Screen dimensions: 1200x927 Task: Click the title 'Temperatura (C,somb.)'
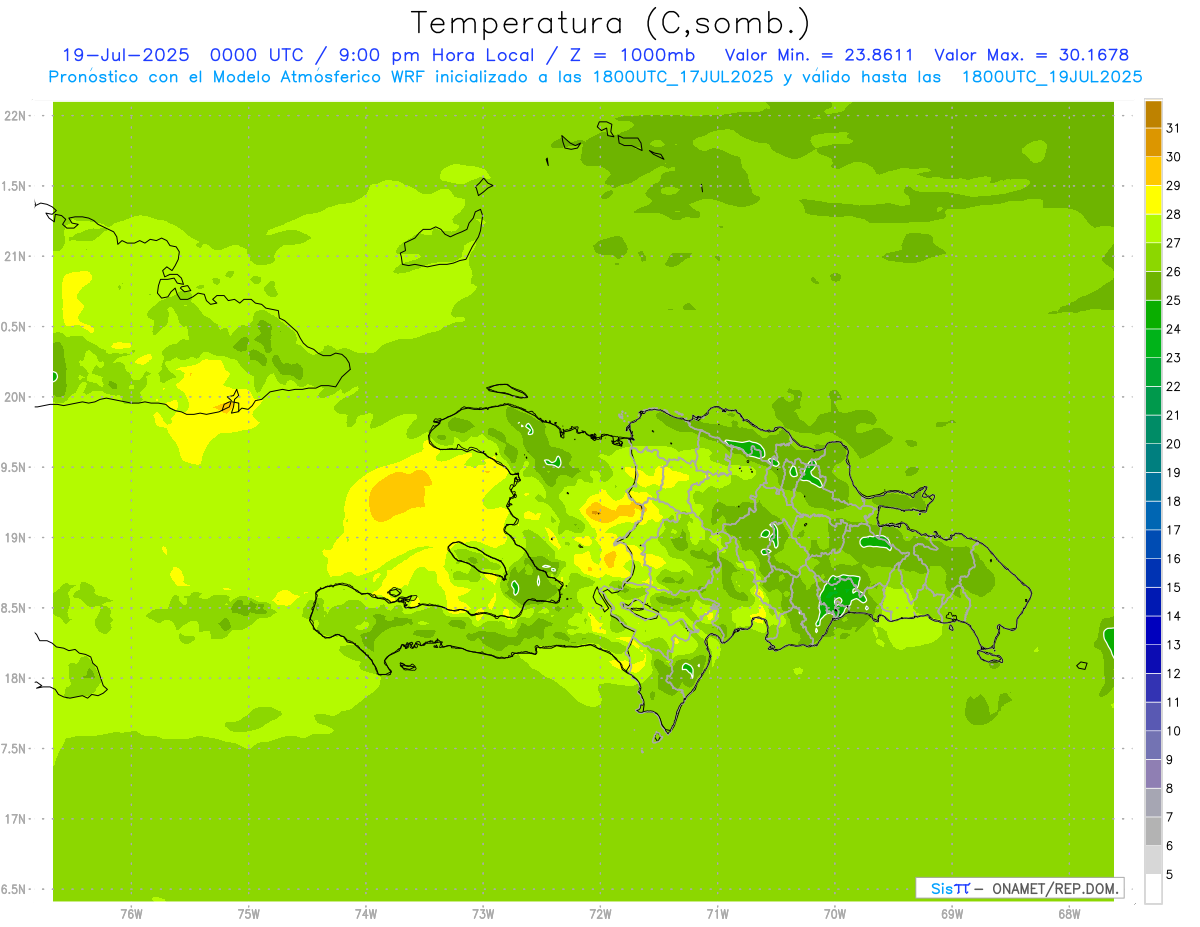pyautogui.click(x=610, y=23)
